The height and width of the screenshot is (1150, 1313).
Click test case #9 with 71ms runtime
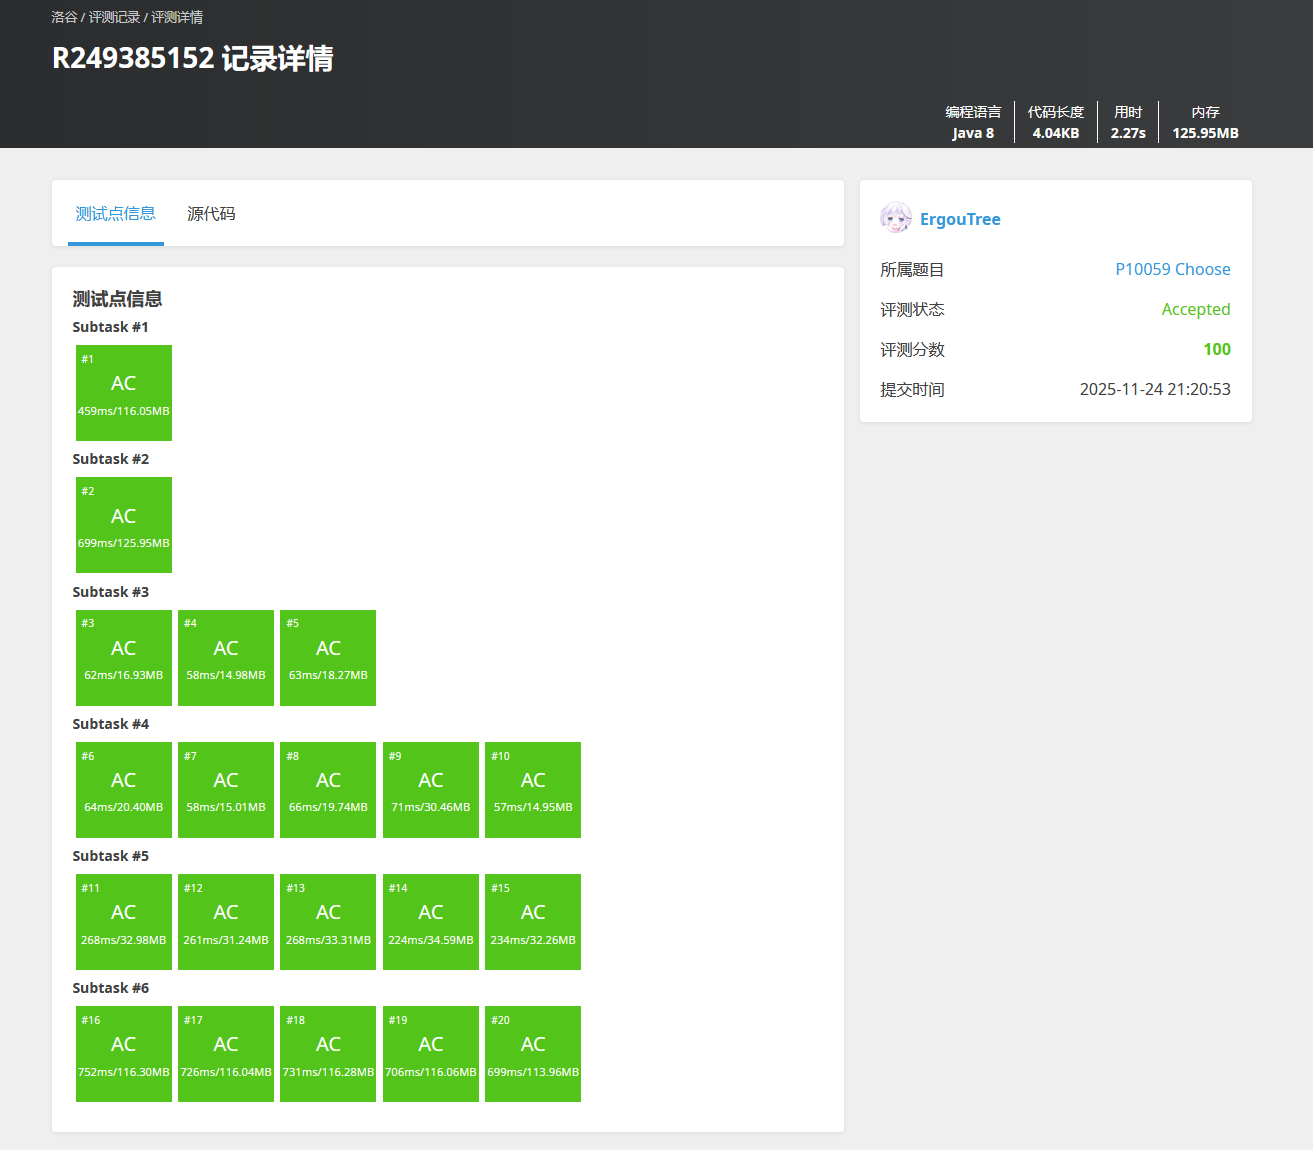point(431,790)
